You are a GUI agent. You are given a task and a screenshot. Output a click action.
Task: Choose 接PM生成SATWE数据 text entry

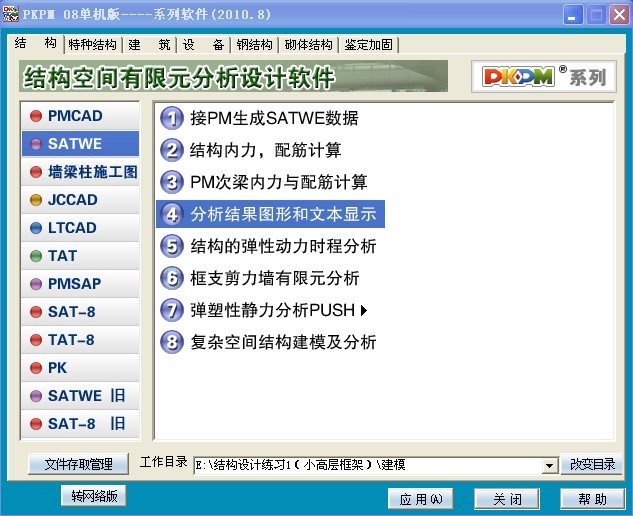[275, 118]
